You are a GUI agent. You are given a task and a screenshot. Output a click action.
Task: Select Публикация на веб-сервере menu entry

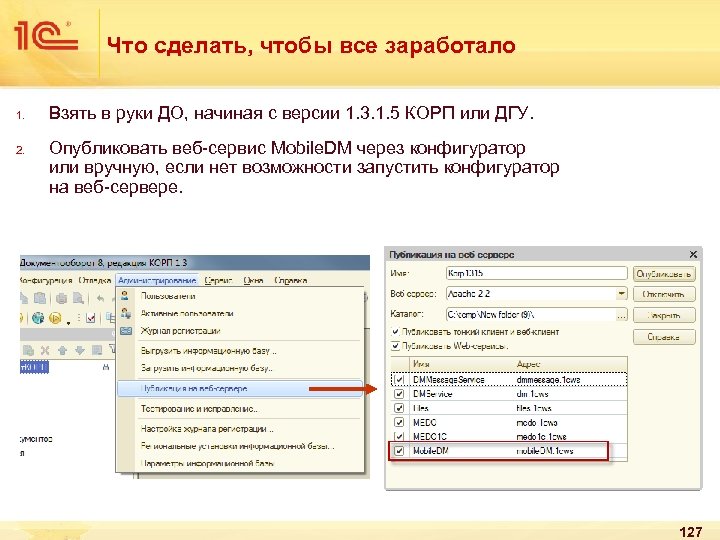[x=240, y=388]
